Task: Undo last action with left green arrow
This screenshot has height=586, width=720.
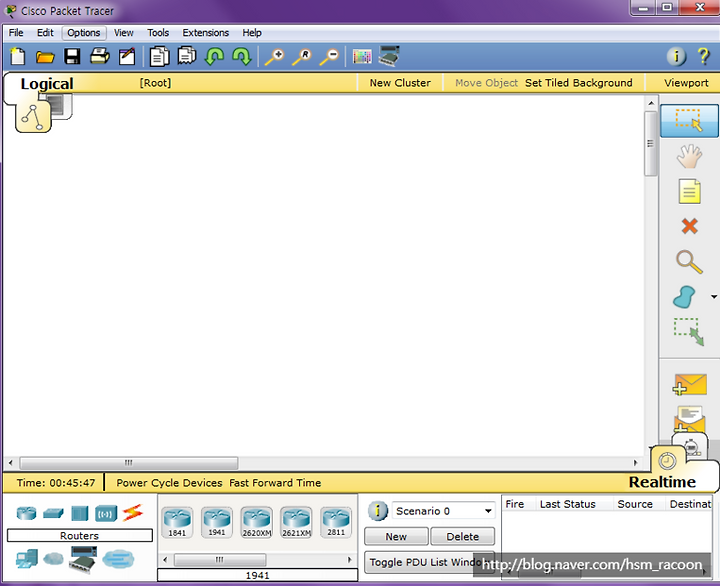Action: pyautogui.click(x=214, y=56)
